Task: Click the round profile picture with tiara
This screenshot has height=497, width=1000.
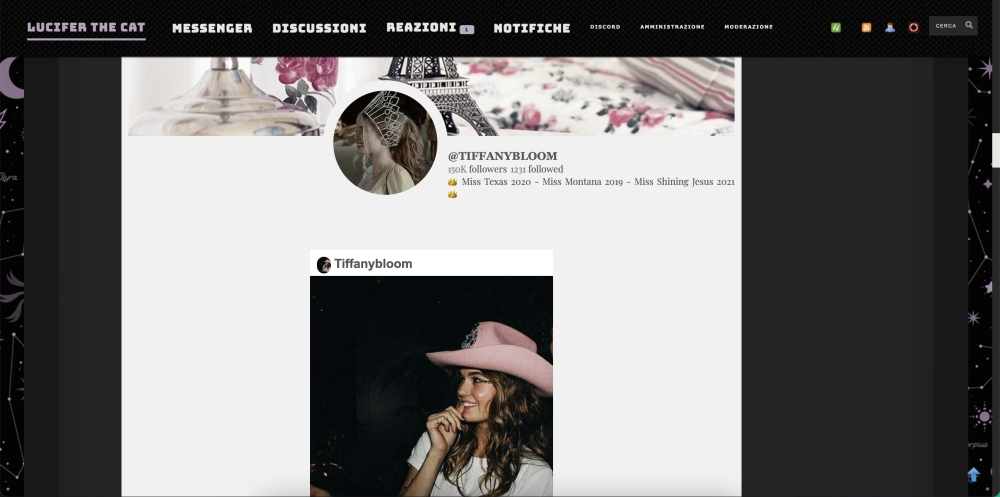Action: pyautogui.click(x=385, y=142)
